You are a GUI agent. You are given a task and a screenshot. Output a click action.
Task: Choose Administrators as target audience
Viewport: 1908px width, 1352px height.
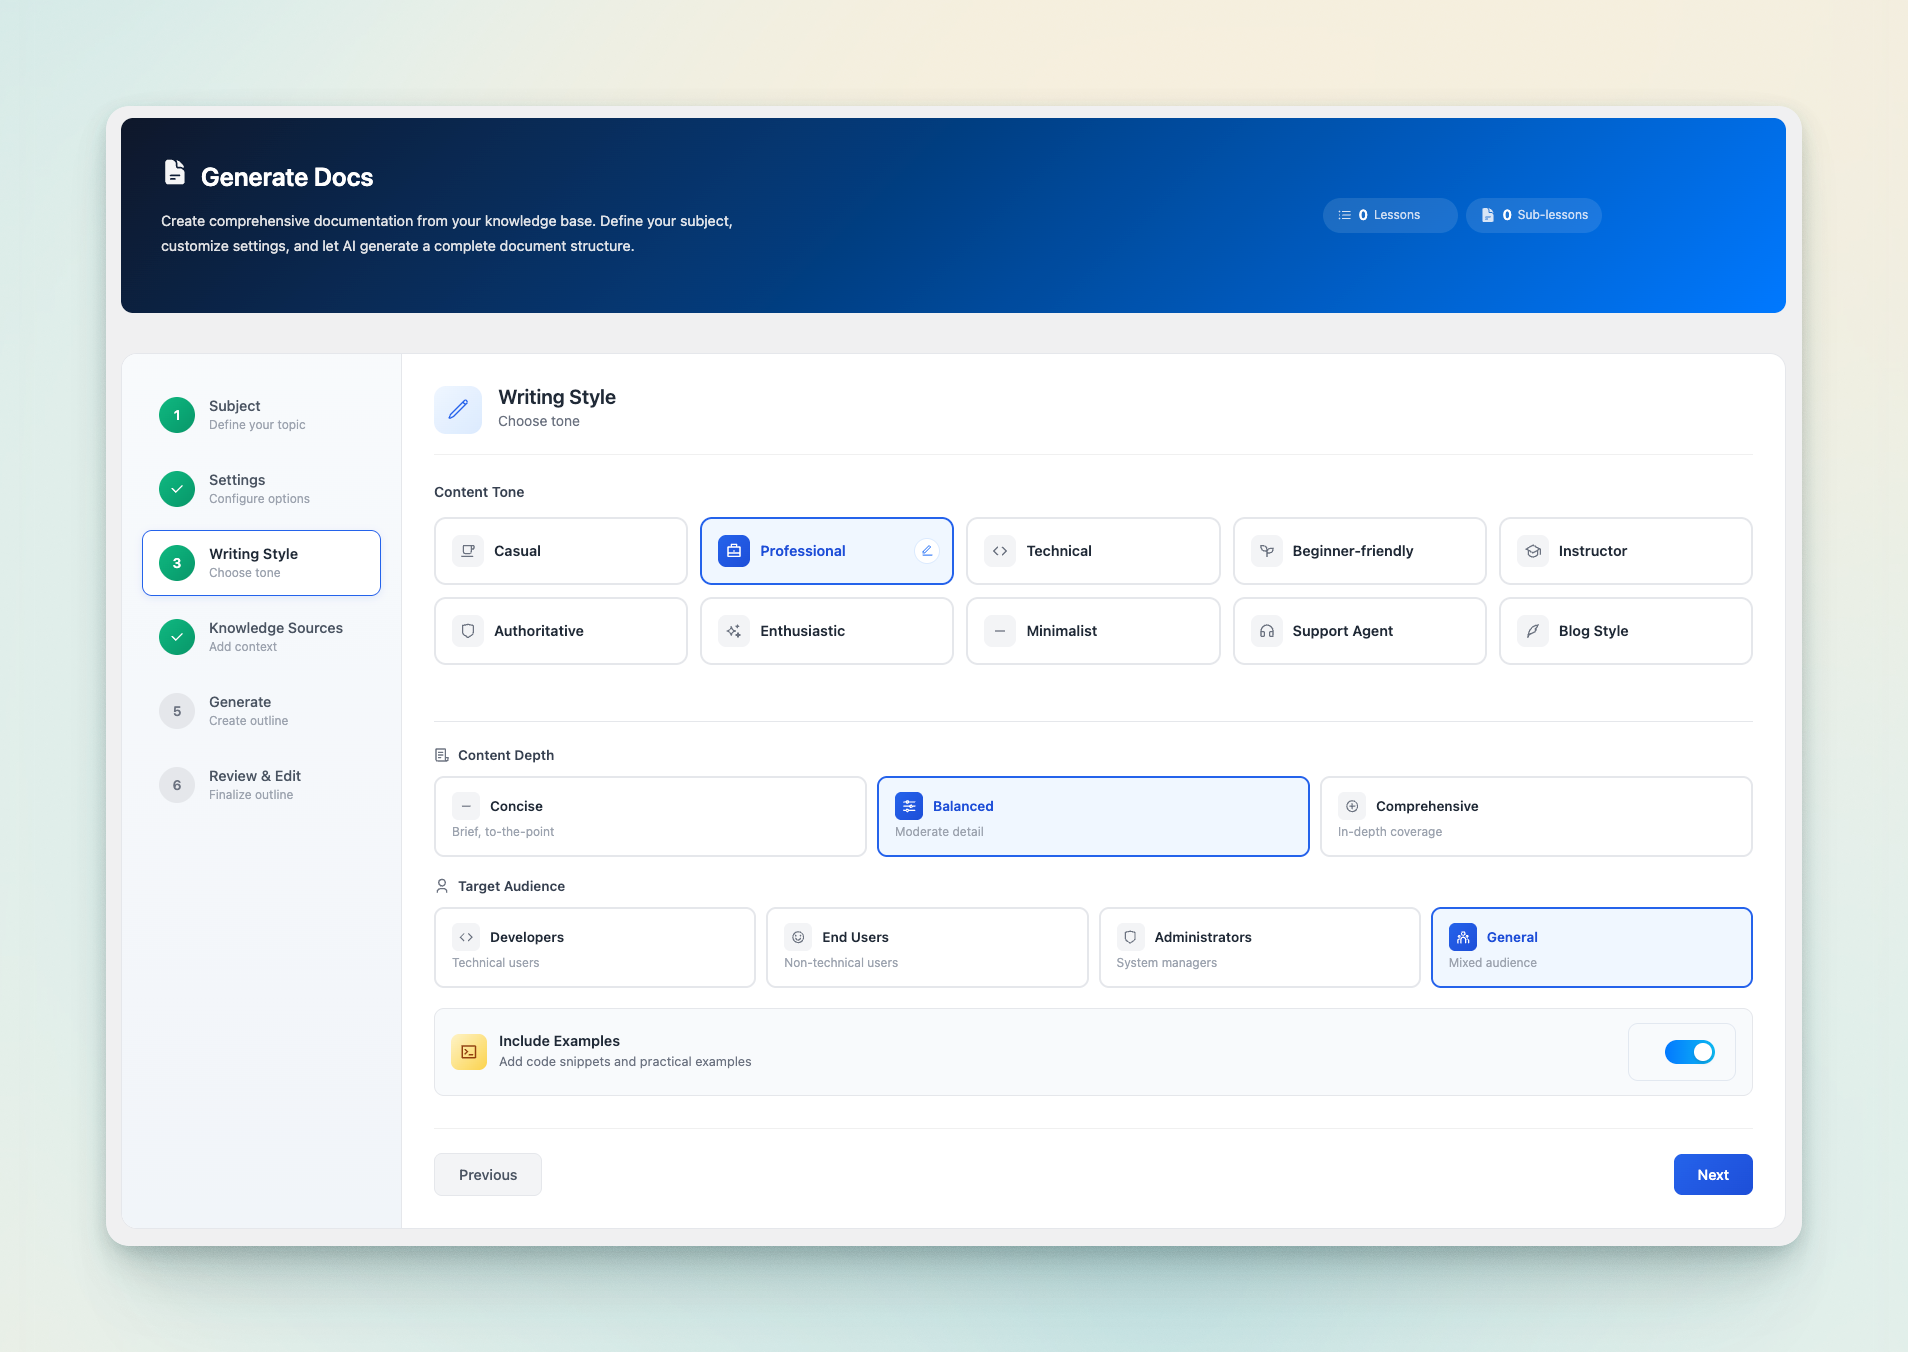click(1258, 946)
